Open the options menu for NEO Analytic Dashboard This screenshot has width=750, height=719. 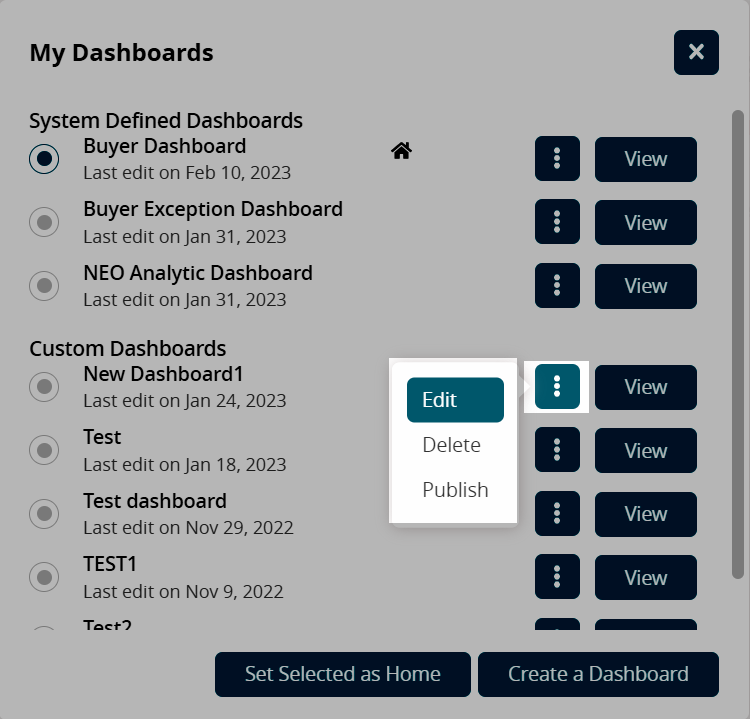coord(557,286)
